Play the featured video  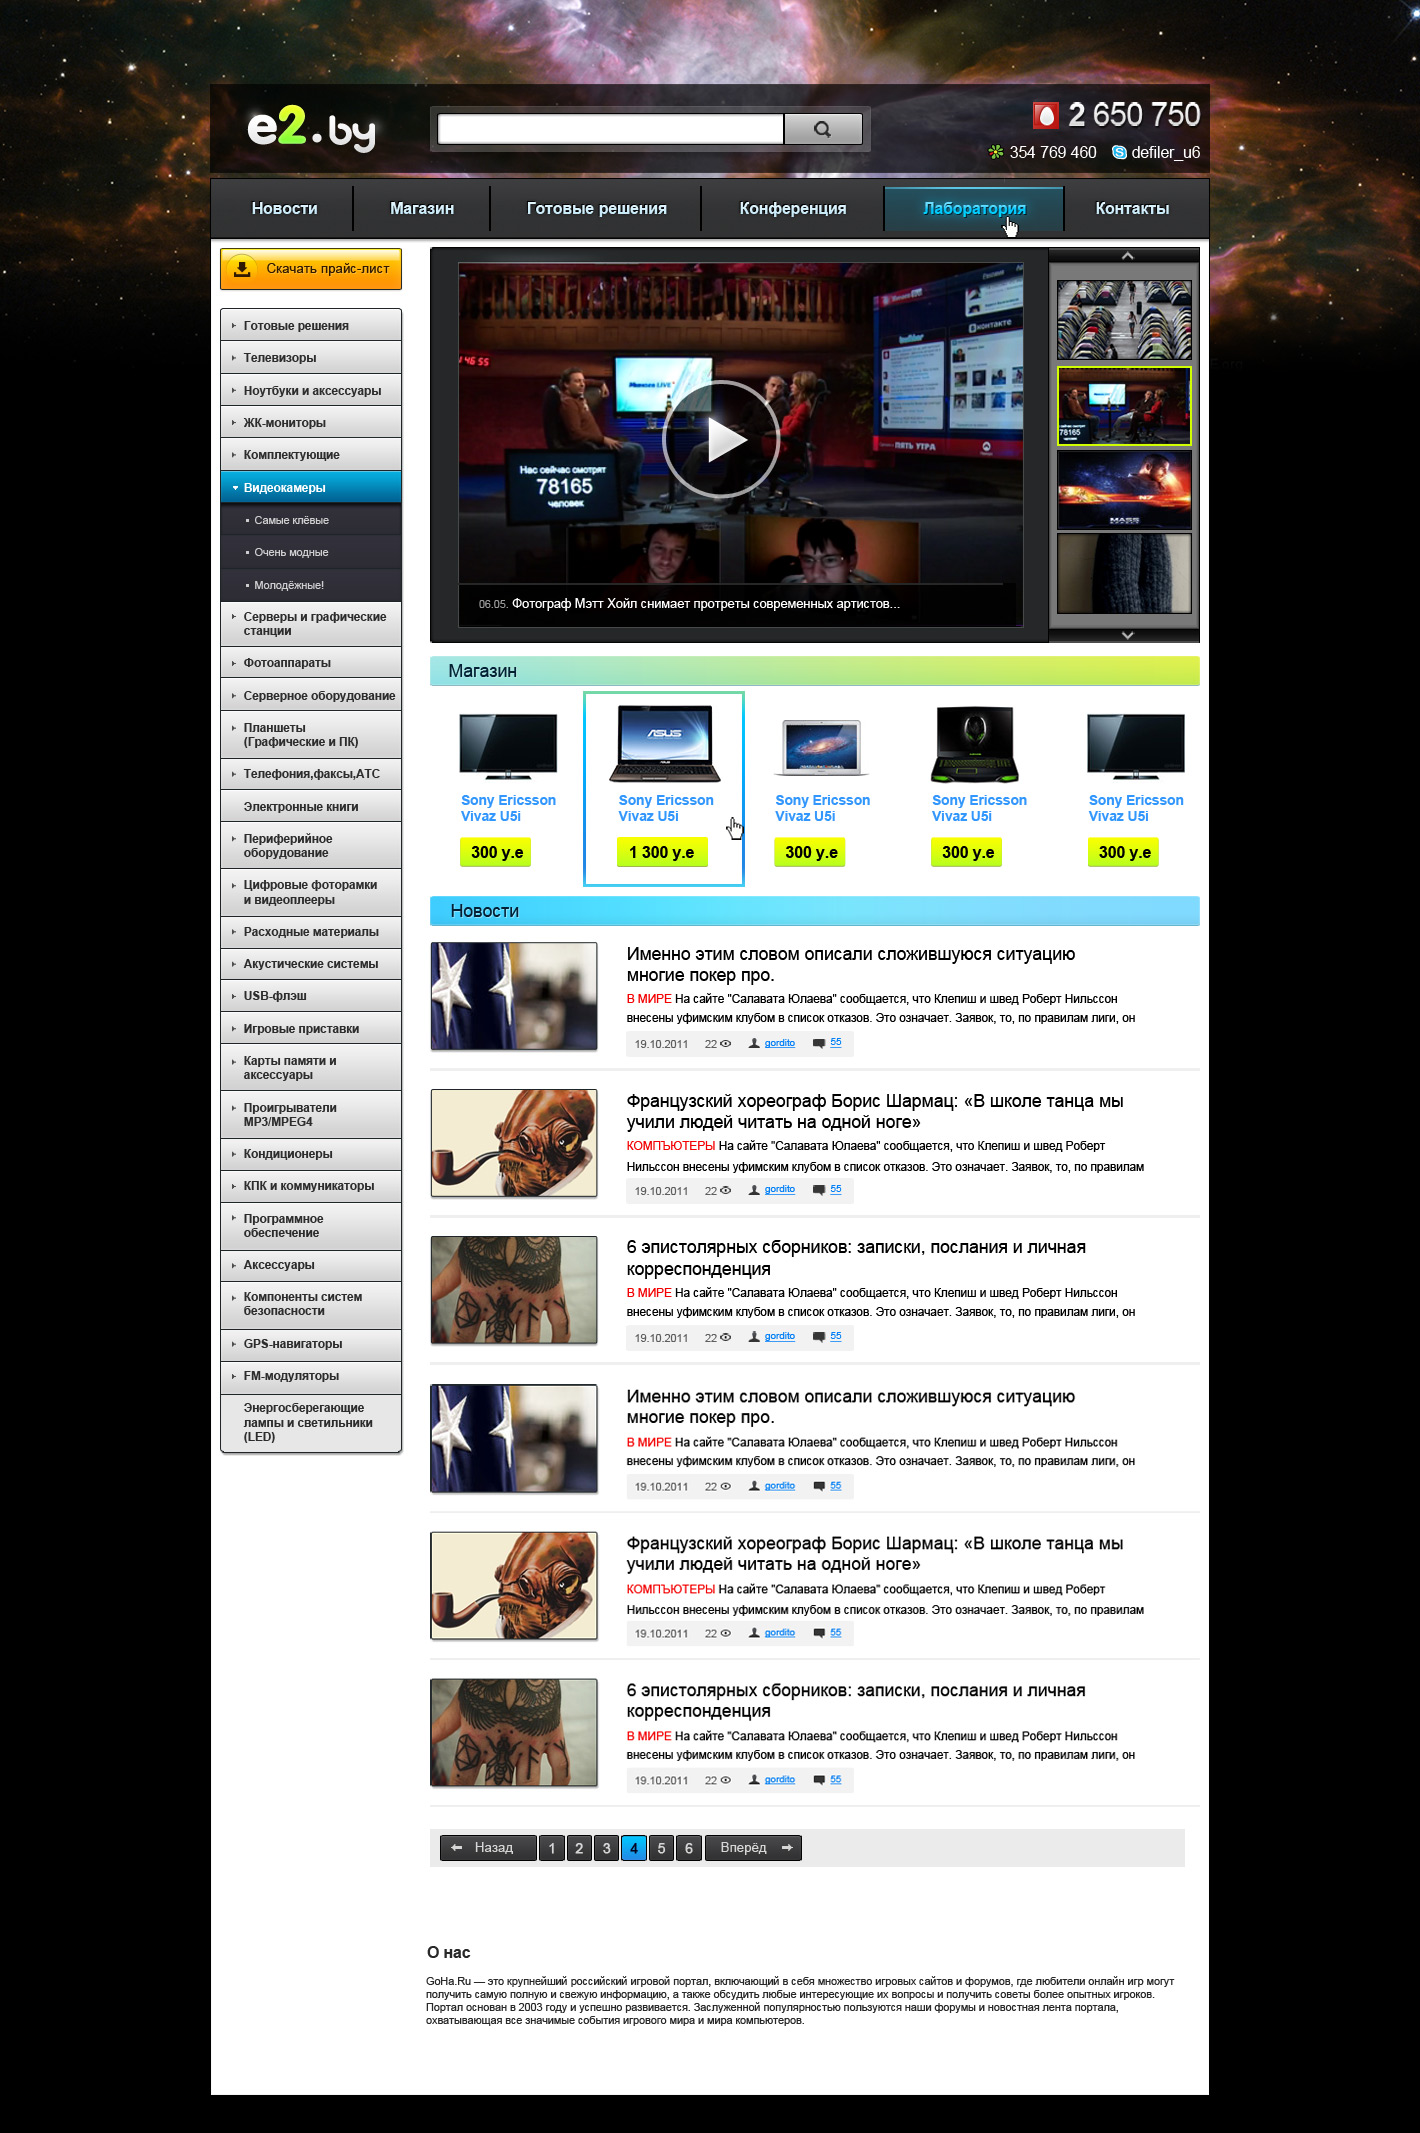721,439
